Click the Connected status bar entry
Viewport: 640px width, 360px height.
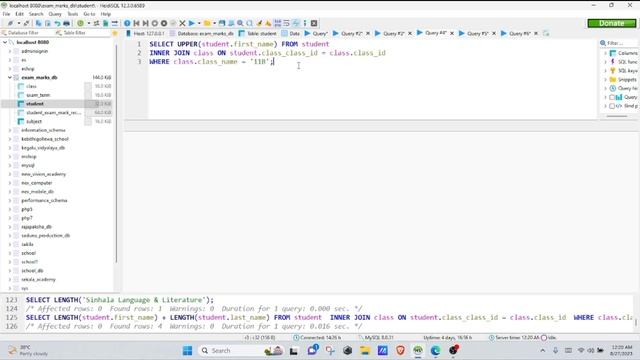(x=318, y=338)
